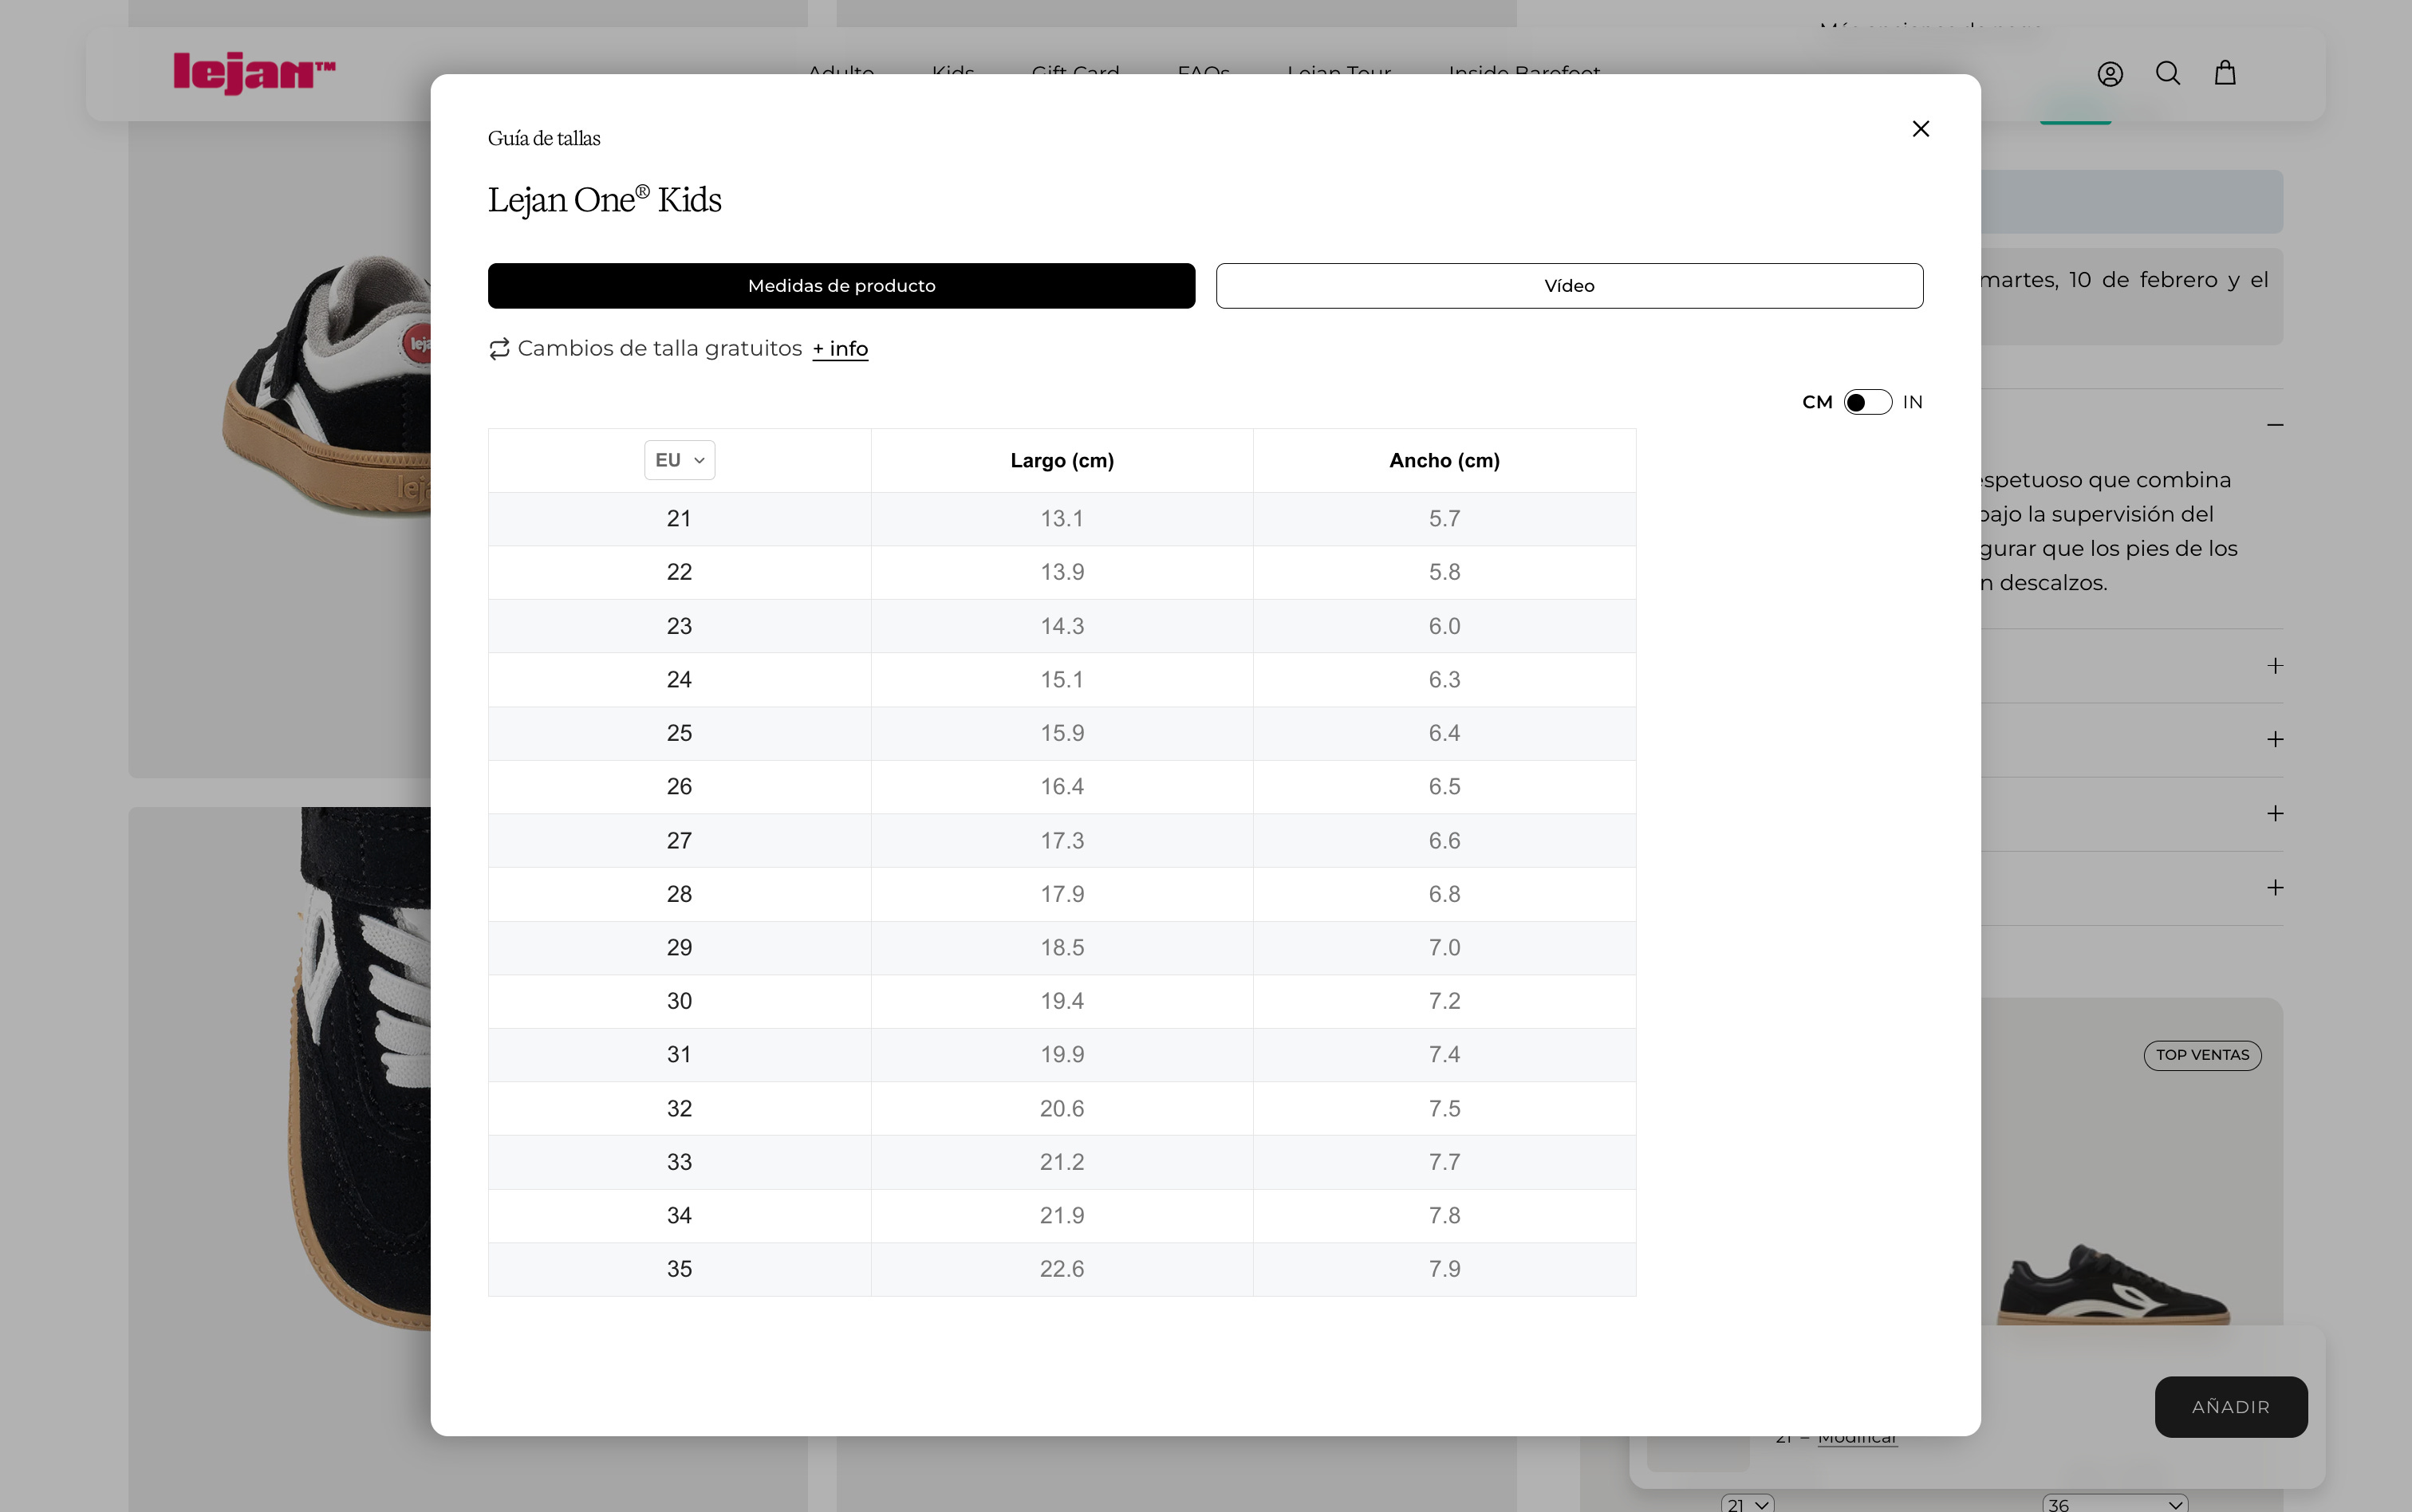Click the TOP VENTAS badge
Viewport: 2412px width, 1512px height.
pyautogui.click(x=2202, y=1055)
